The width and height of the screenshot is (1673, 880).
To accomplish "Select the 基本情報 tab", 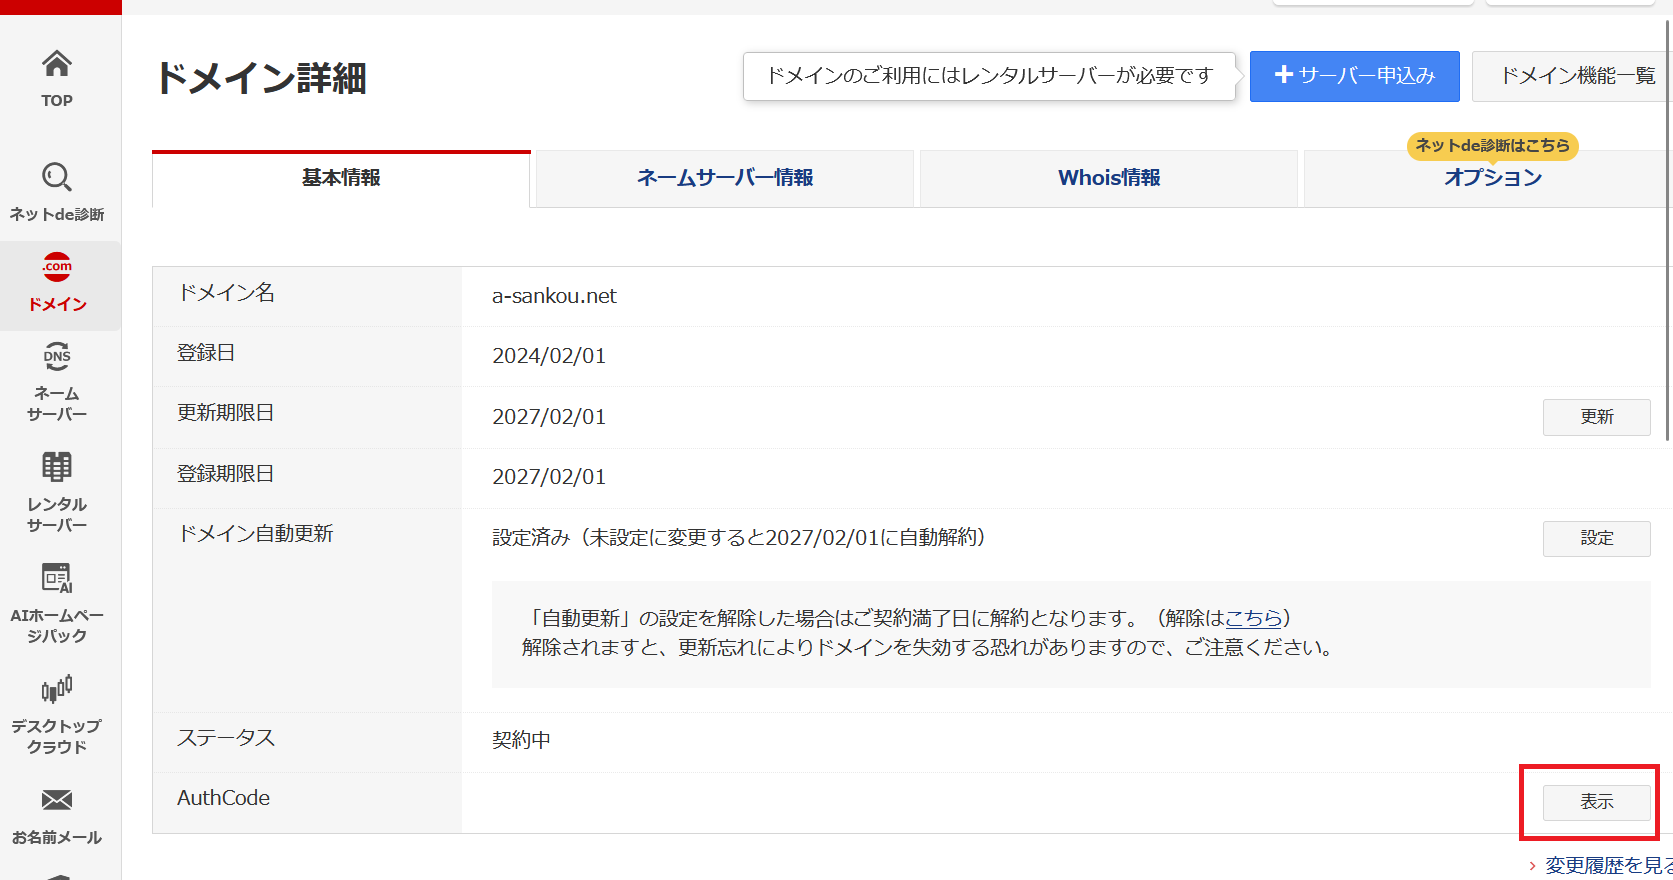I will [x=341, y=178].
